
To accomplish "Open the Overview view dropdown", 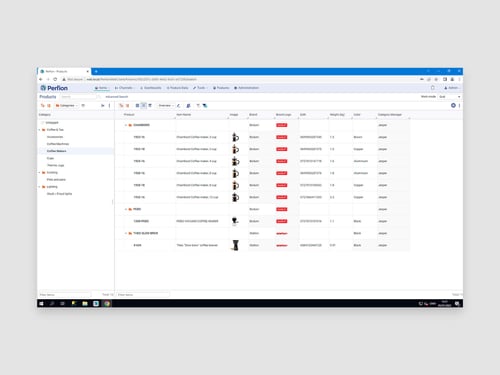I will pyautogui.click(x=166, y=106).
